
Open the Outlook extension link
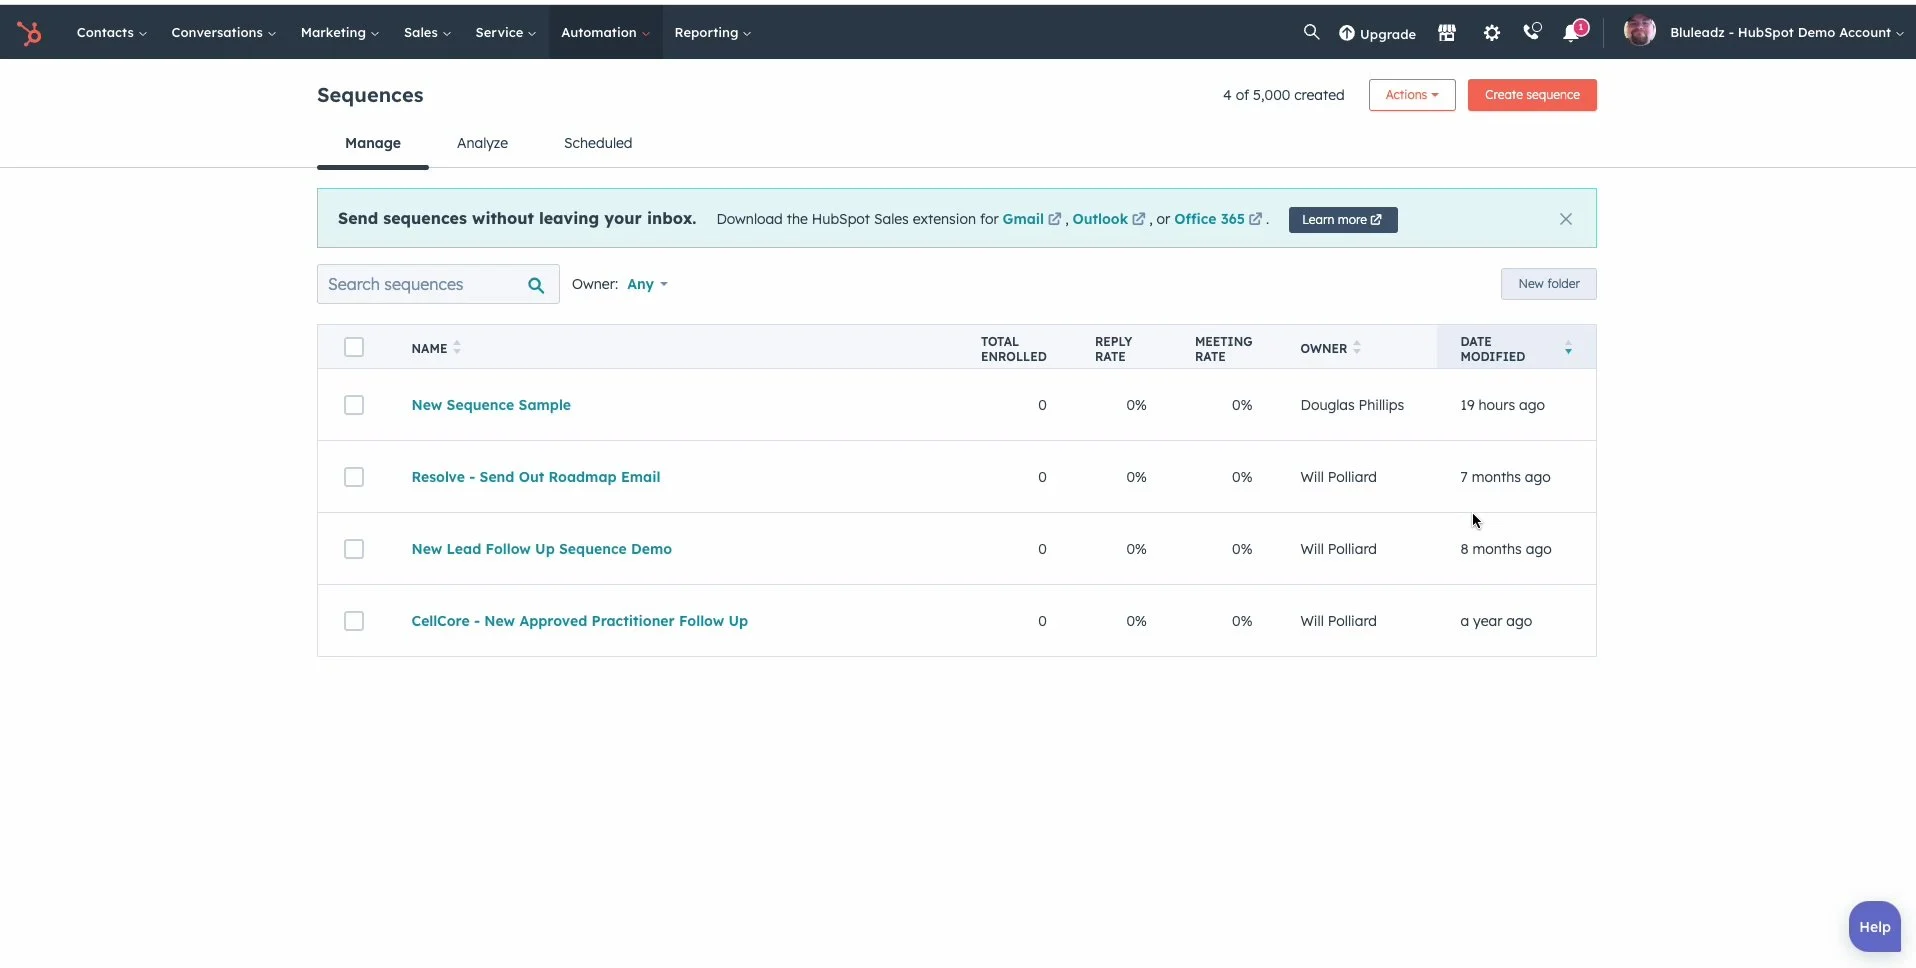1108,219
